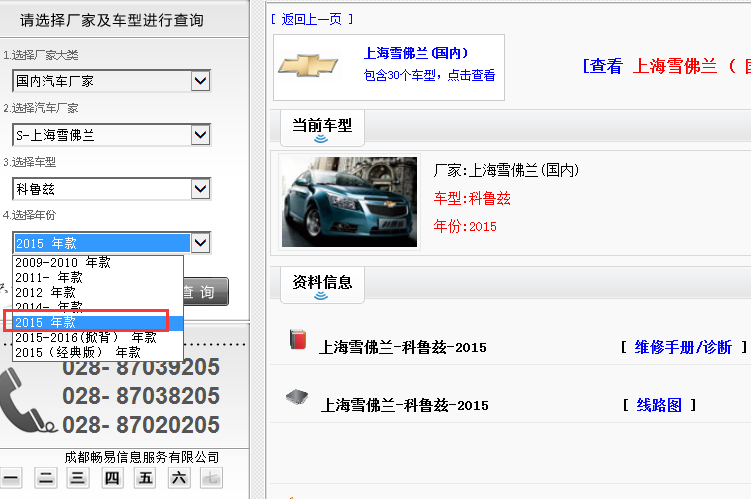
Task: Click the 车型:科鲁兹 red text
Action: coord(472,198)
